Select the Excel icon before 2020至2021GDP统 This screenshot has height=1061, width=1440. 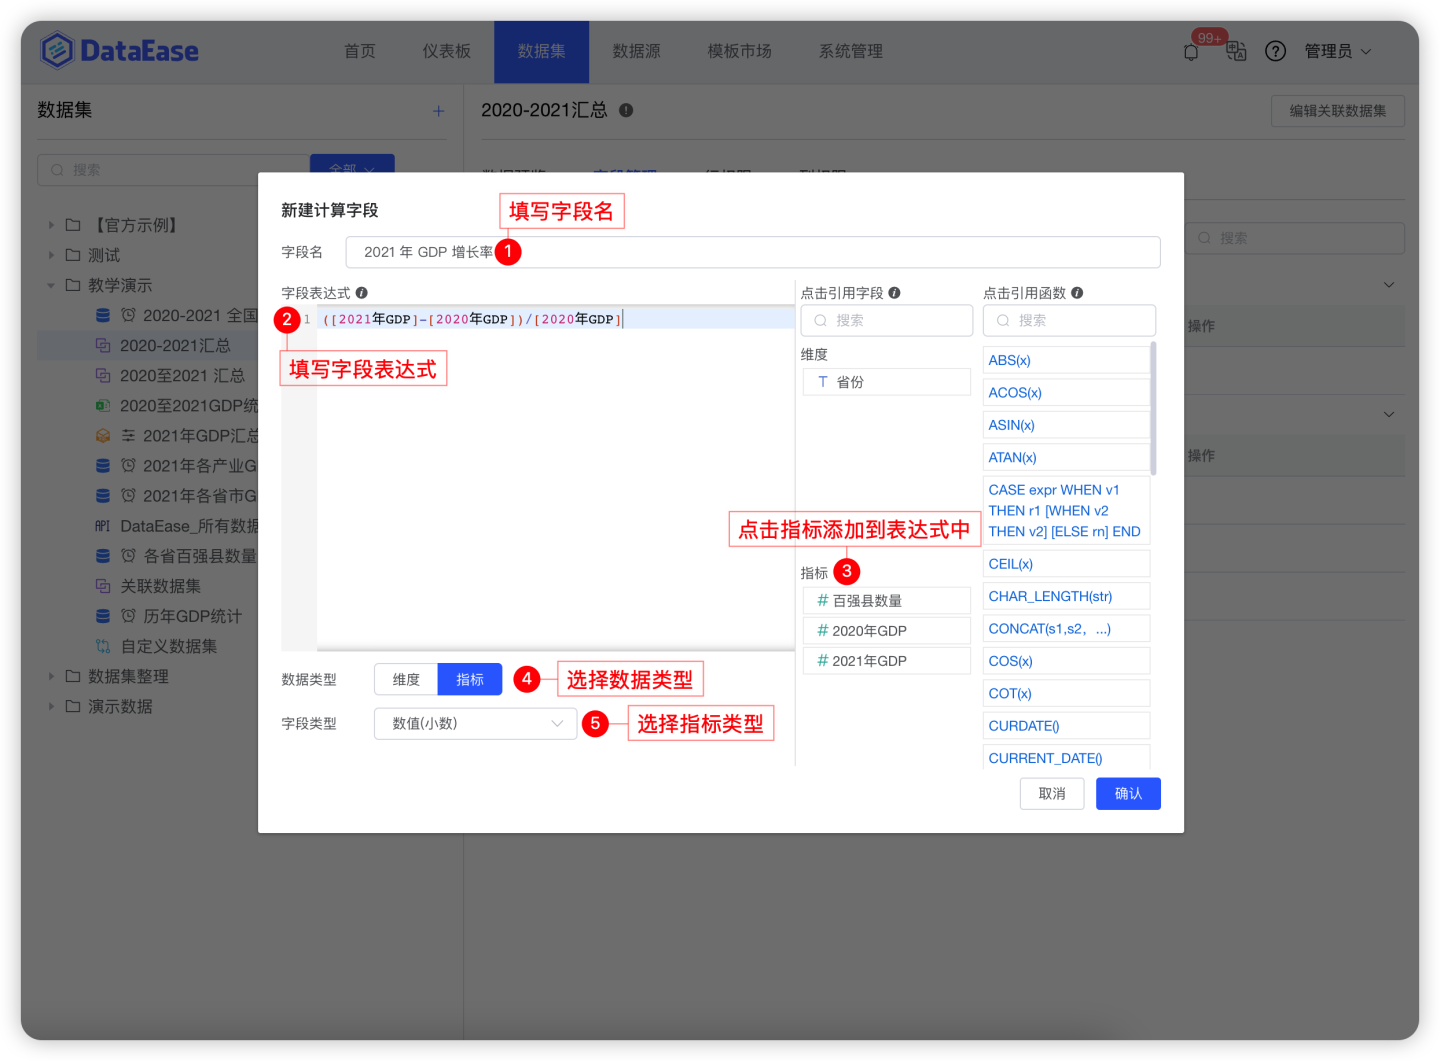(103, 405)
